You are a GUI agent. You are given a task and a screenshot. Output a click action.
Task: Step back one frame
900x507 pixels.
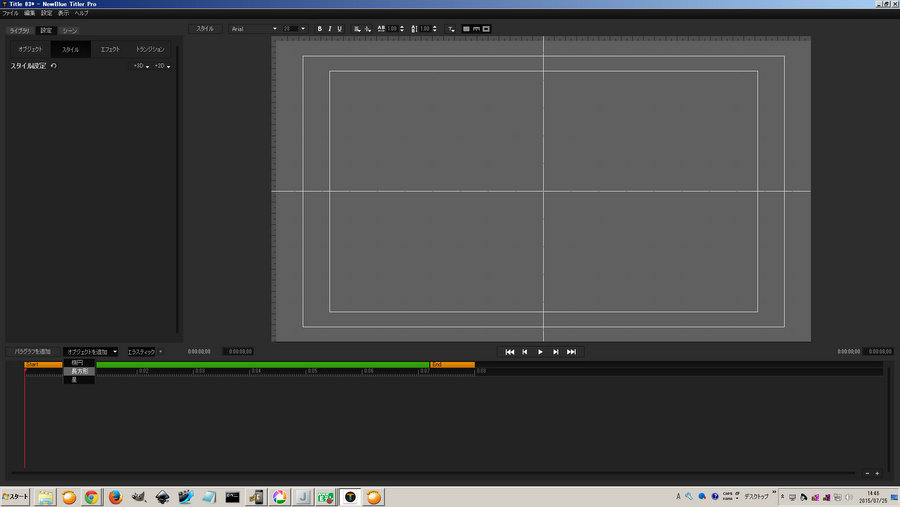pyautogui.click(x=525, y=352)
